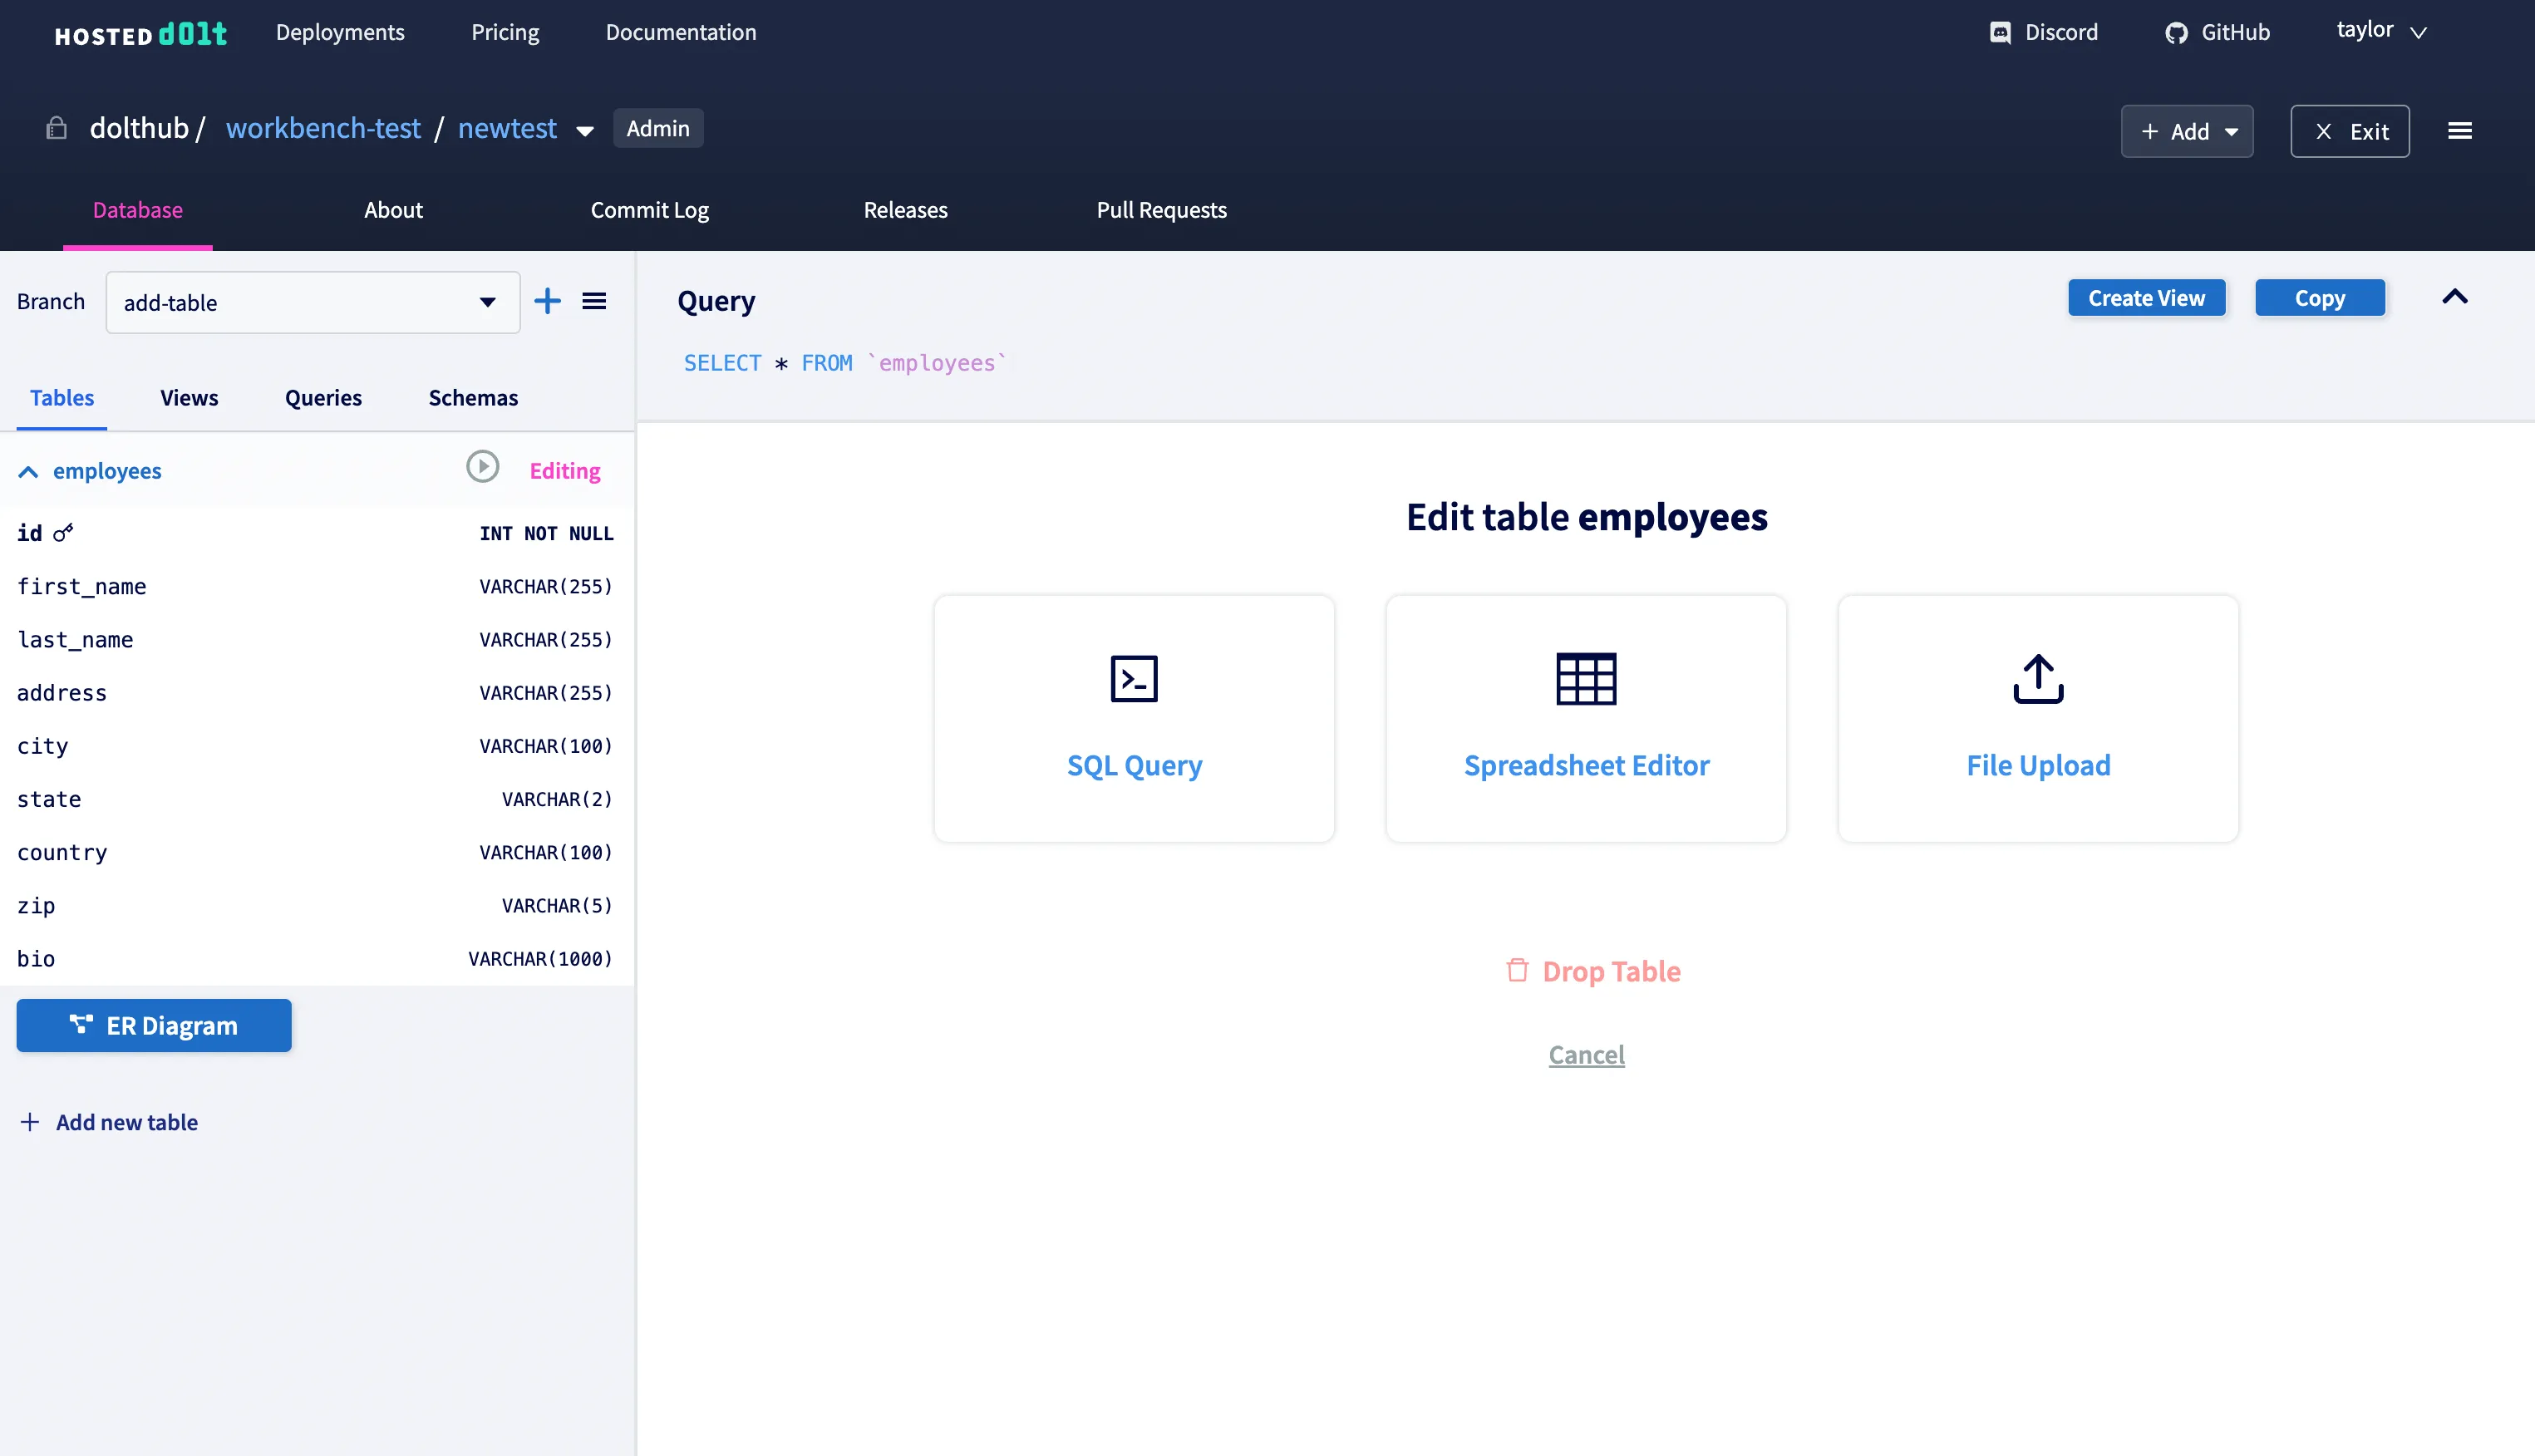
Task: Click the Drop Table trash icon
Action: pos(1517,970)
